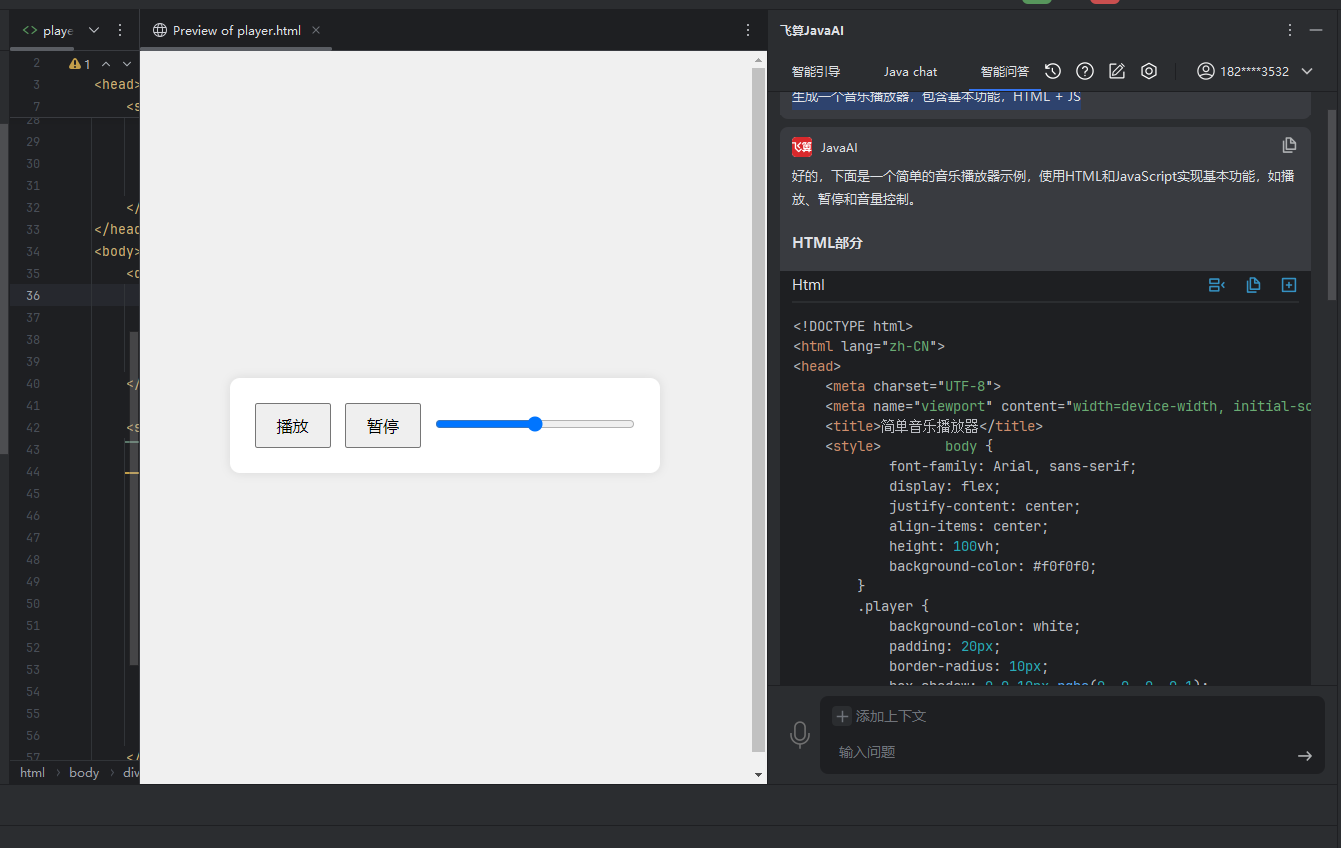Click the JavaAI red logo avatar
The width and height of the screenshot is (1341, 848).
pos(802,147)
